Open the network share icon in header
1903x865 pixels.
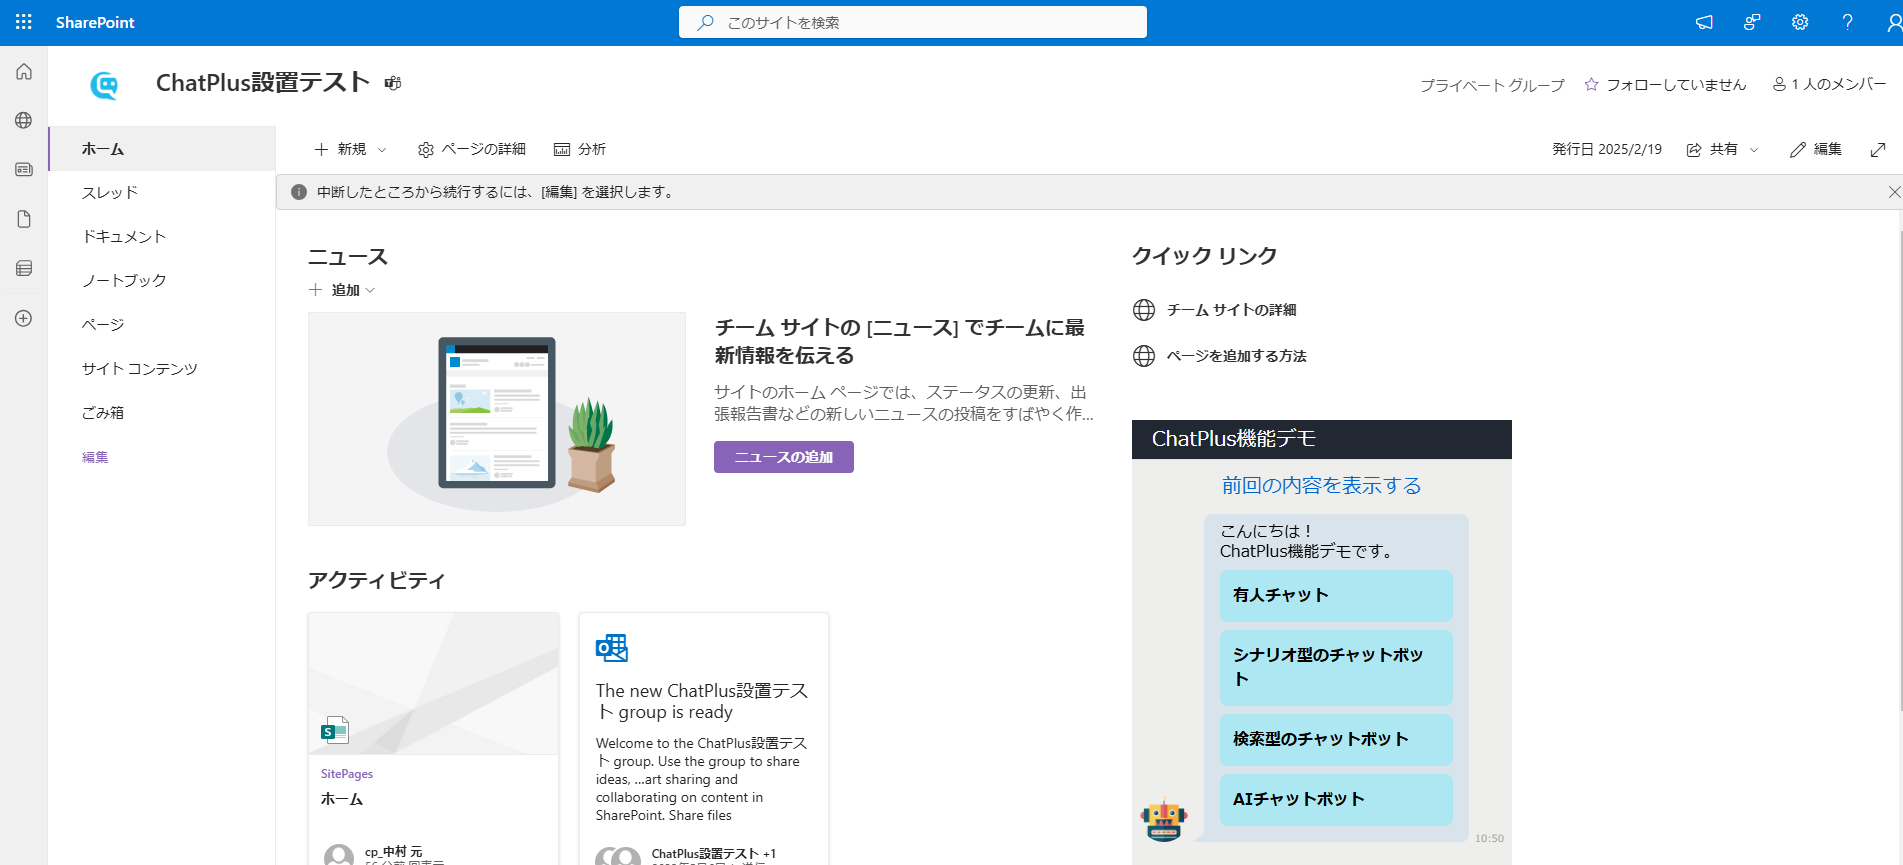(1752, 22)
